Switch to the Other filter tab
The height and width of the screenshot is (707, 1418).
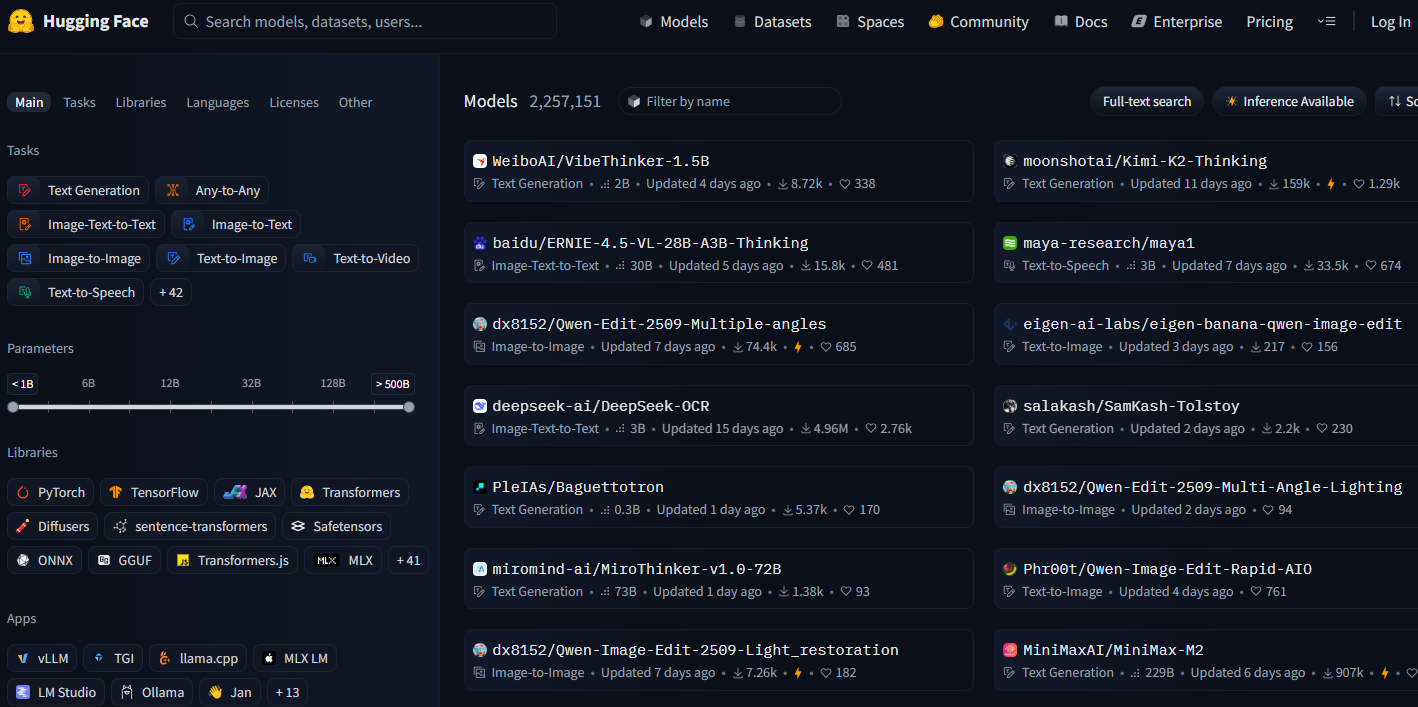(x=355, y=102)
